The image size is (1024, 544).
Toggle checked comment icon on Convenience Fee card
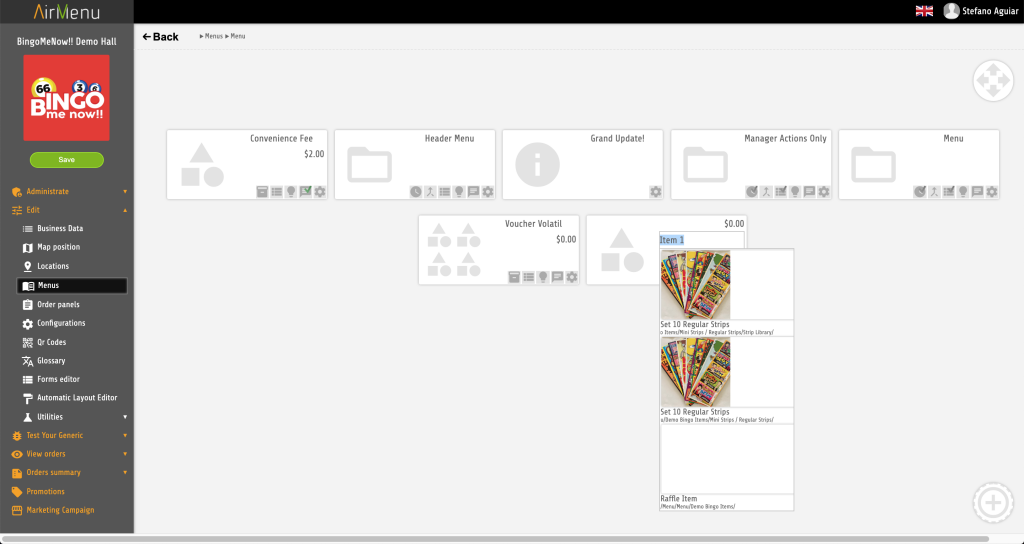point(305,192)
